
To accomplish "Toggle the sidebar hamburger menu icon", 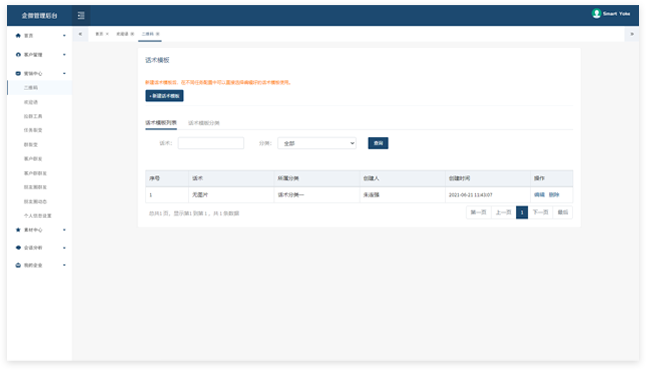I will 81,15.
